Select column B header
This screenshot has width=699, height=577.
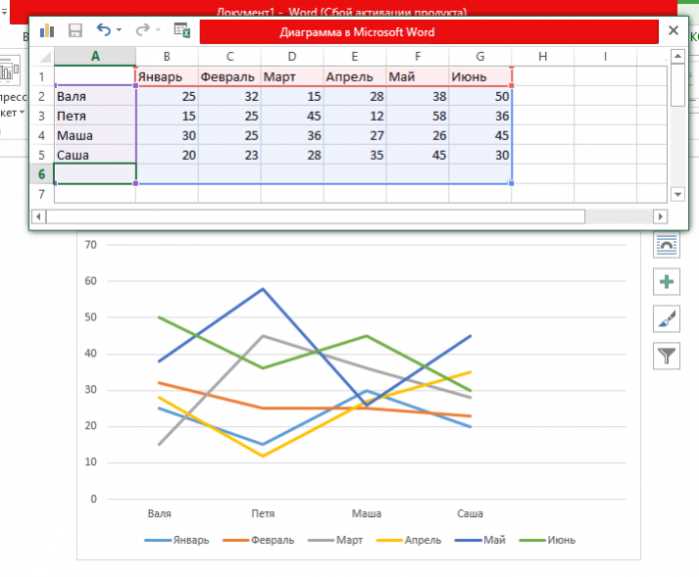167,57
